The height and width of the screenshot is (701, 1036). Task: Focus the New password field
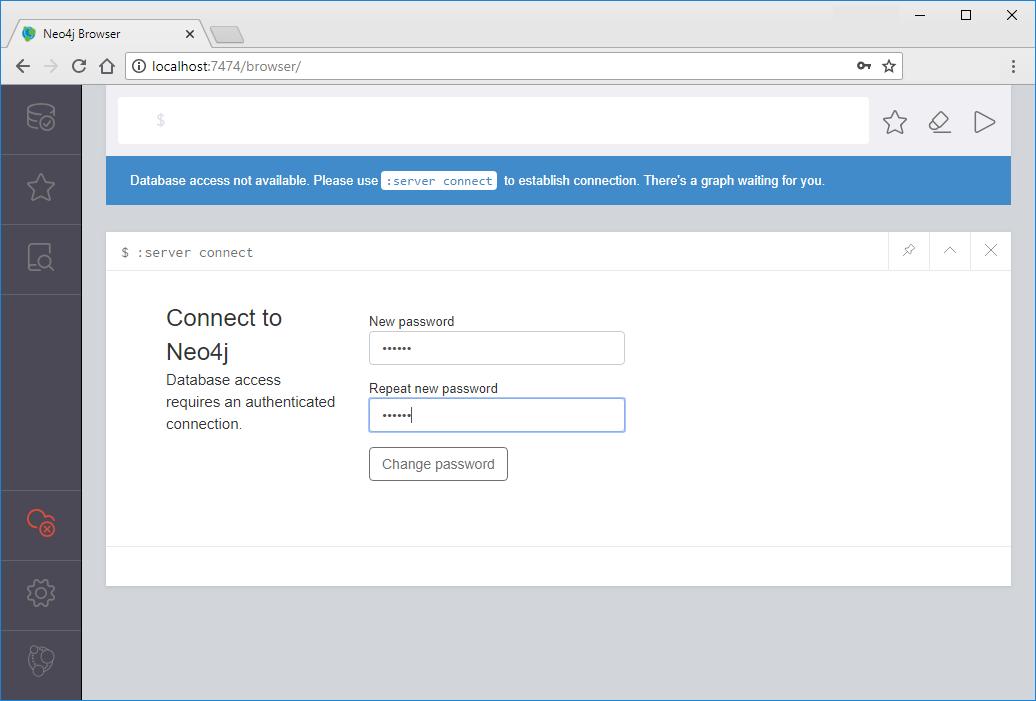click(x=496, y=348)
